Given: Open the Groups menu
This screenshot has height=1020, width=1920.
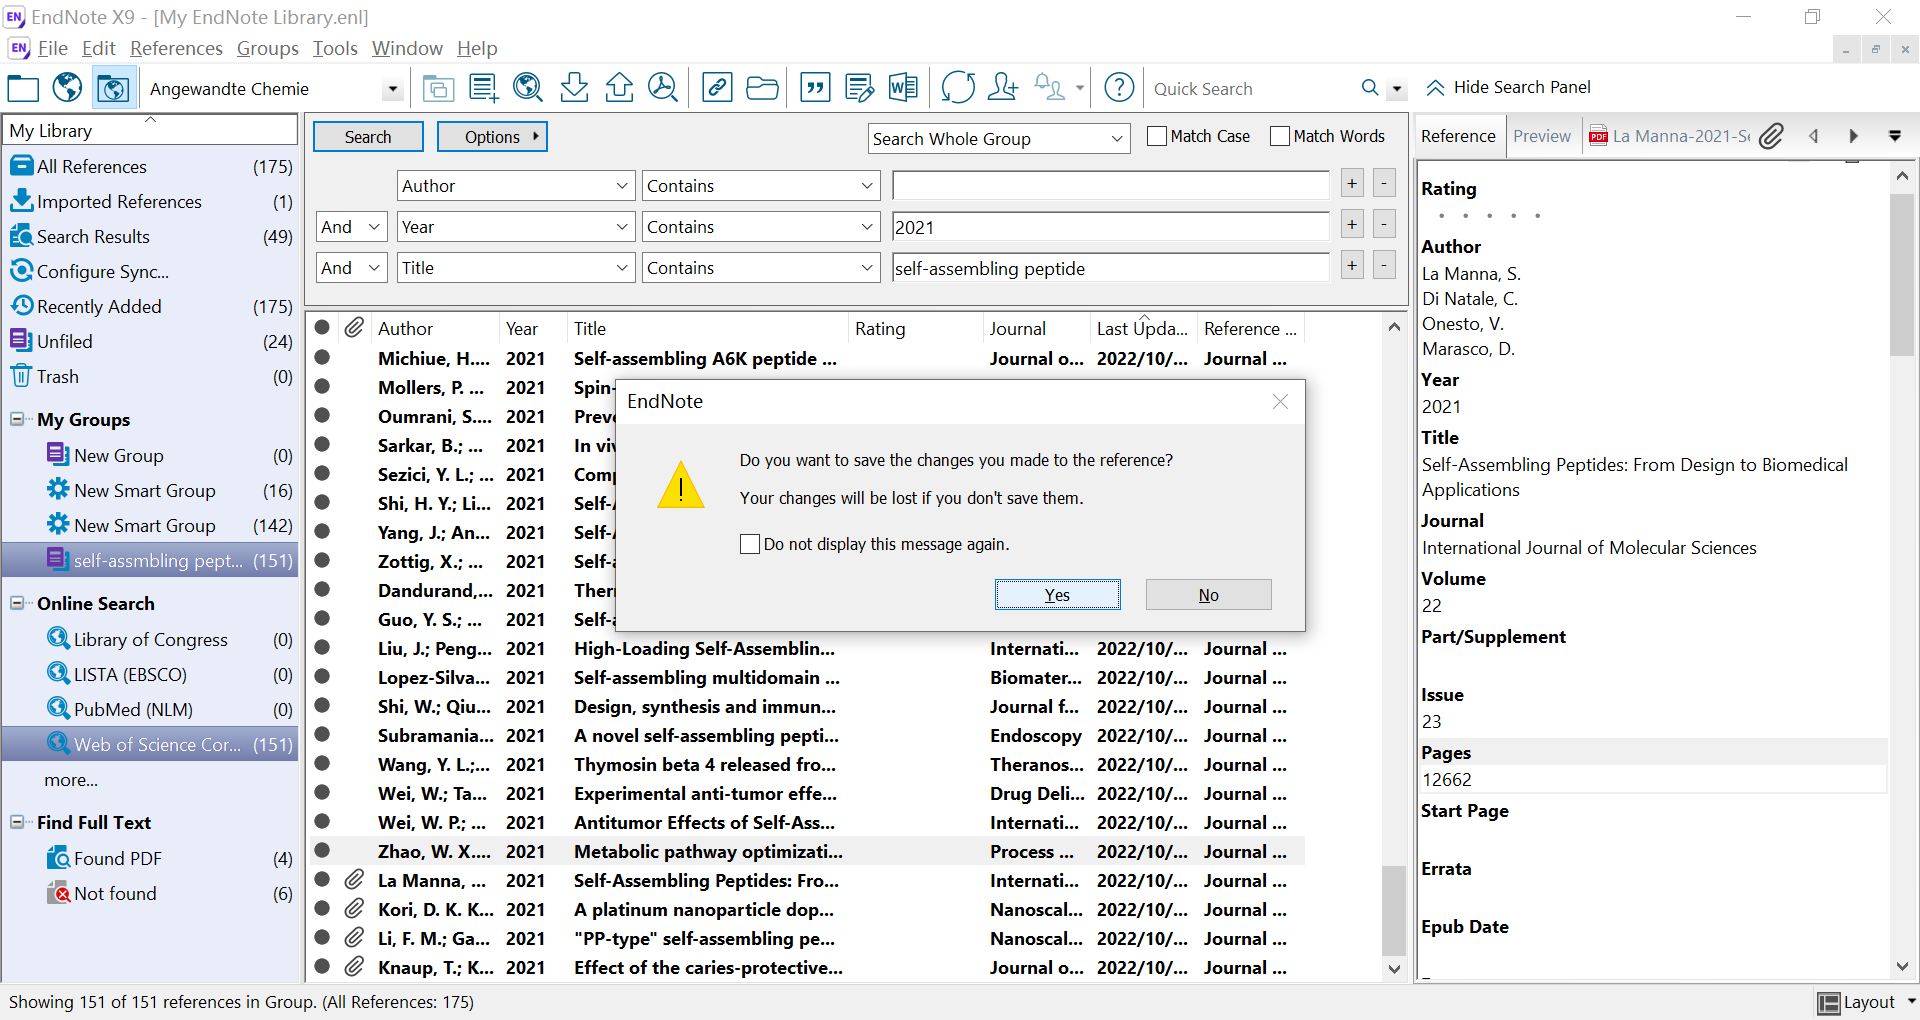Looking at the screenshot, I should click(x=267, y=48).
